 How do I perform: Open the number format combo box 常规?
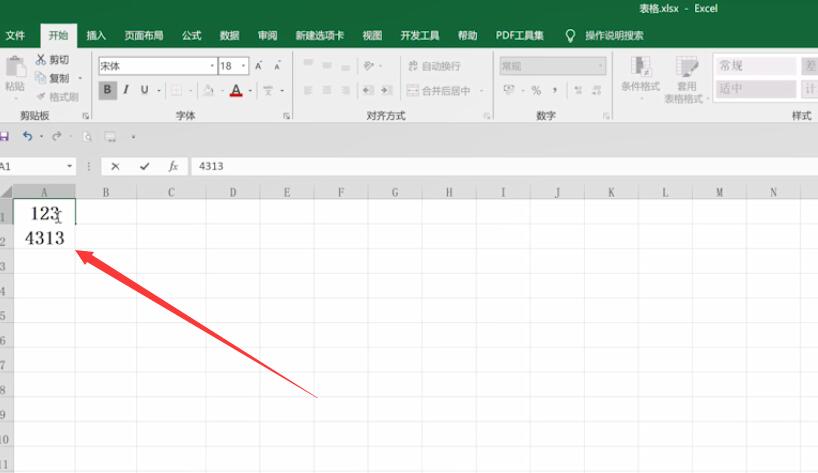click(552, 66)
